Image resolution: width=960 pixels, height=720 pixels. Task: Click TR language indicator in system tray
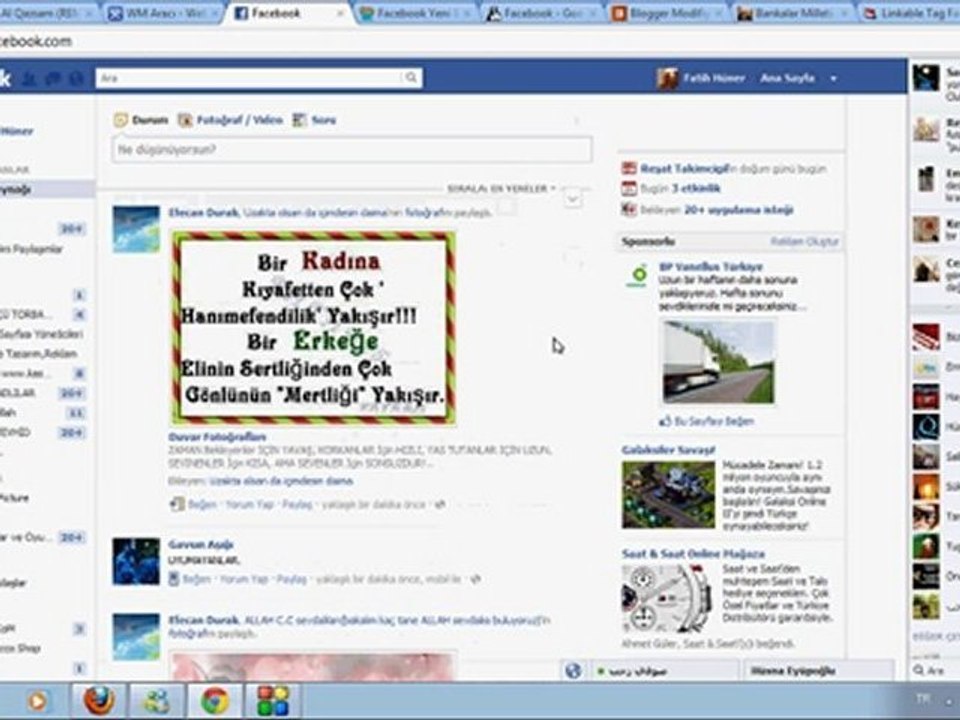(x=923, y=698)
